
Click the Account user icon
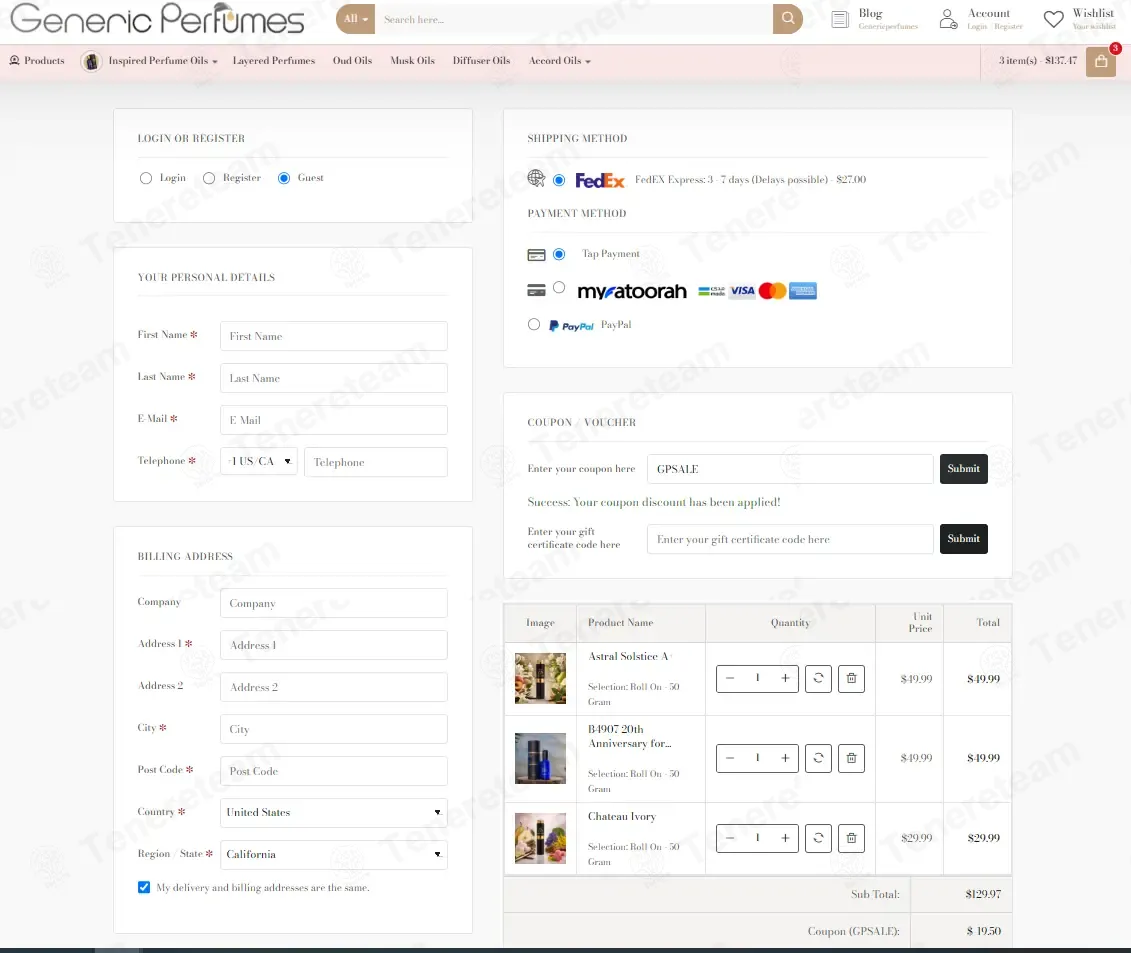pyautogui.click(x=949, y=19)
